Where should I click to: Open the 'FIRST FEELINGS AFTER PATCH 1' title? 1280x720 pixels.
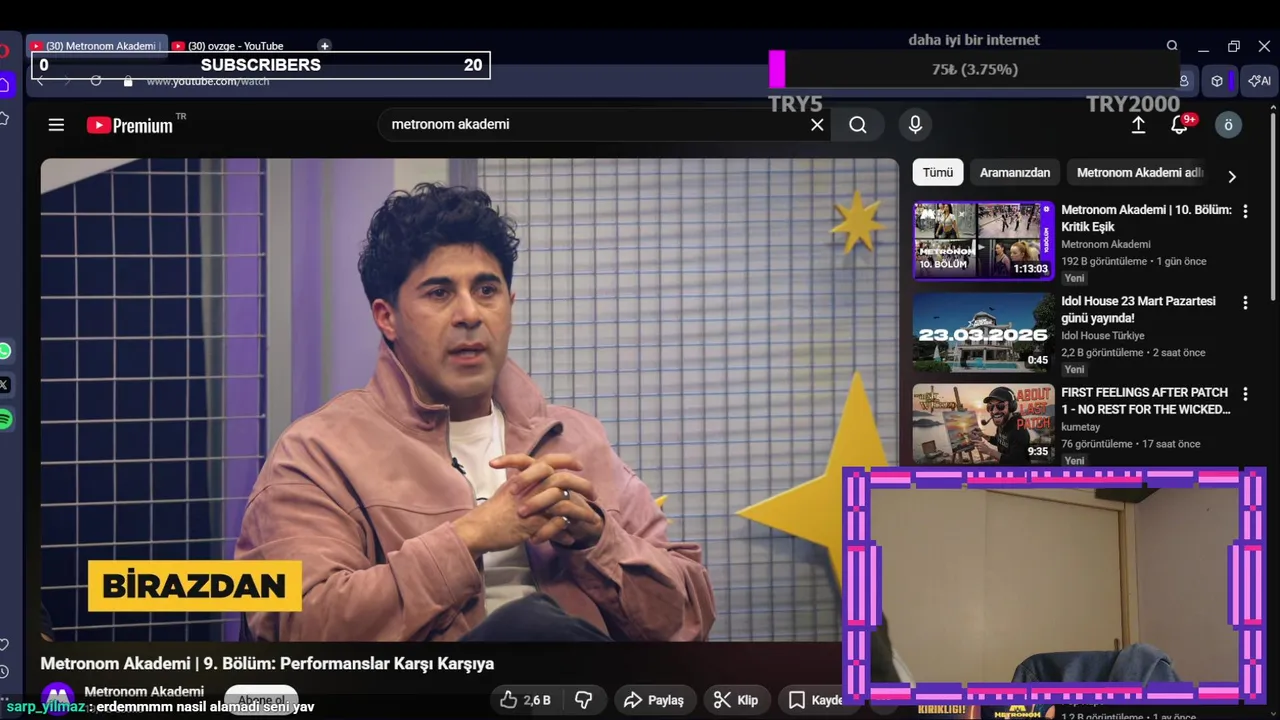coord(1146,401)
